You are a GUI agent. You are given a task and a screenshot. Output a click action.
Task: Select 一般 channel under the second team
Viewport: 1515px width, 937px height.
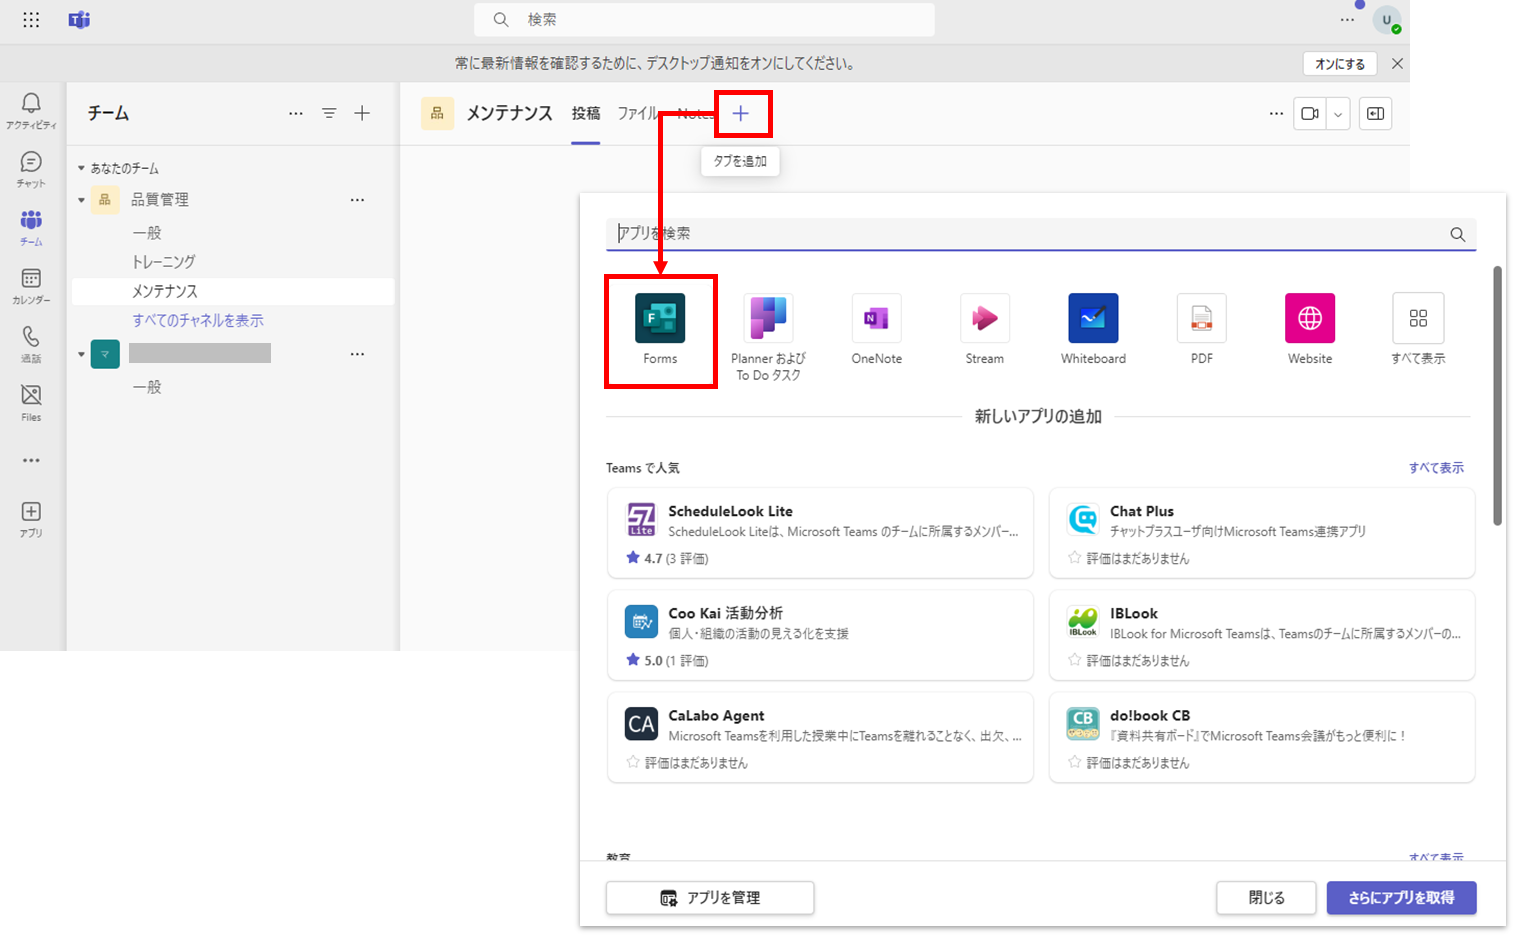click(x=147, y=387)
